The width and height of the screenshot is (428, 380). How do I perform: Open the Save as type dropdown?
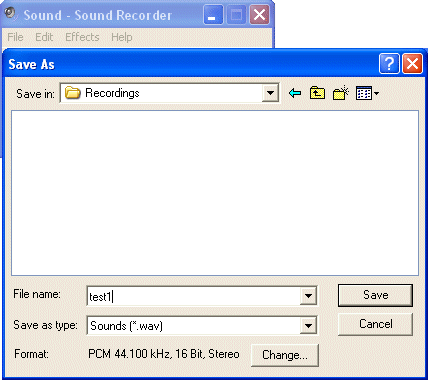tap(308, 326)
